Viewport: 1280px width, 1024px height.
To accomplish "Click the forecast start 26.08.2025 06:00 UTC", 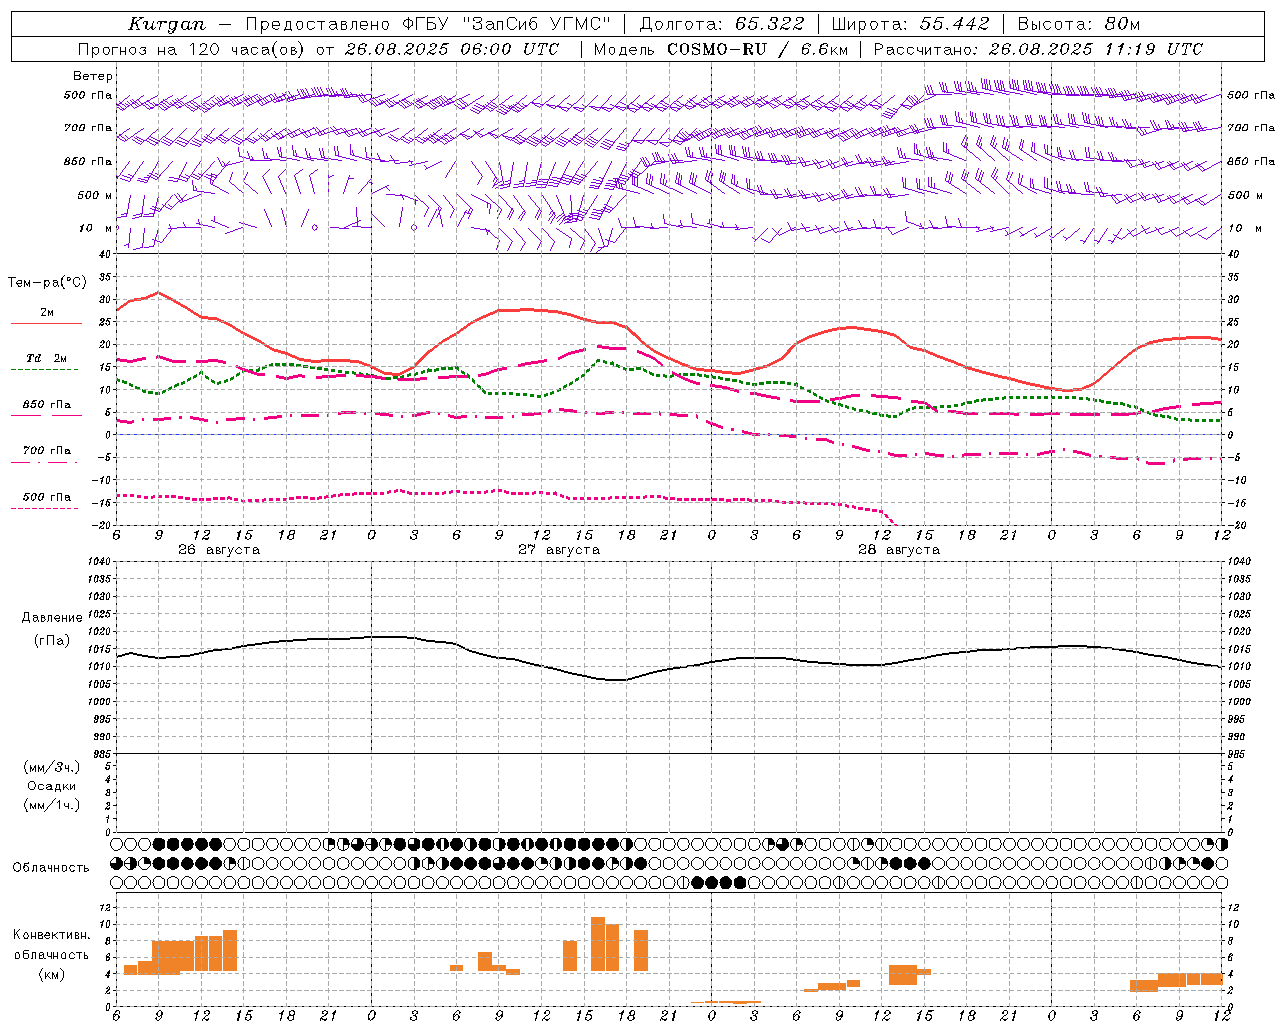I will [x=452, y=49].
